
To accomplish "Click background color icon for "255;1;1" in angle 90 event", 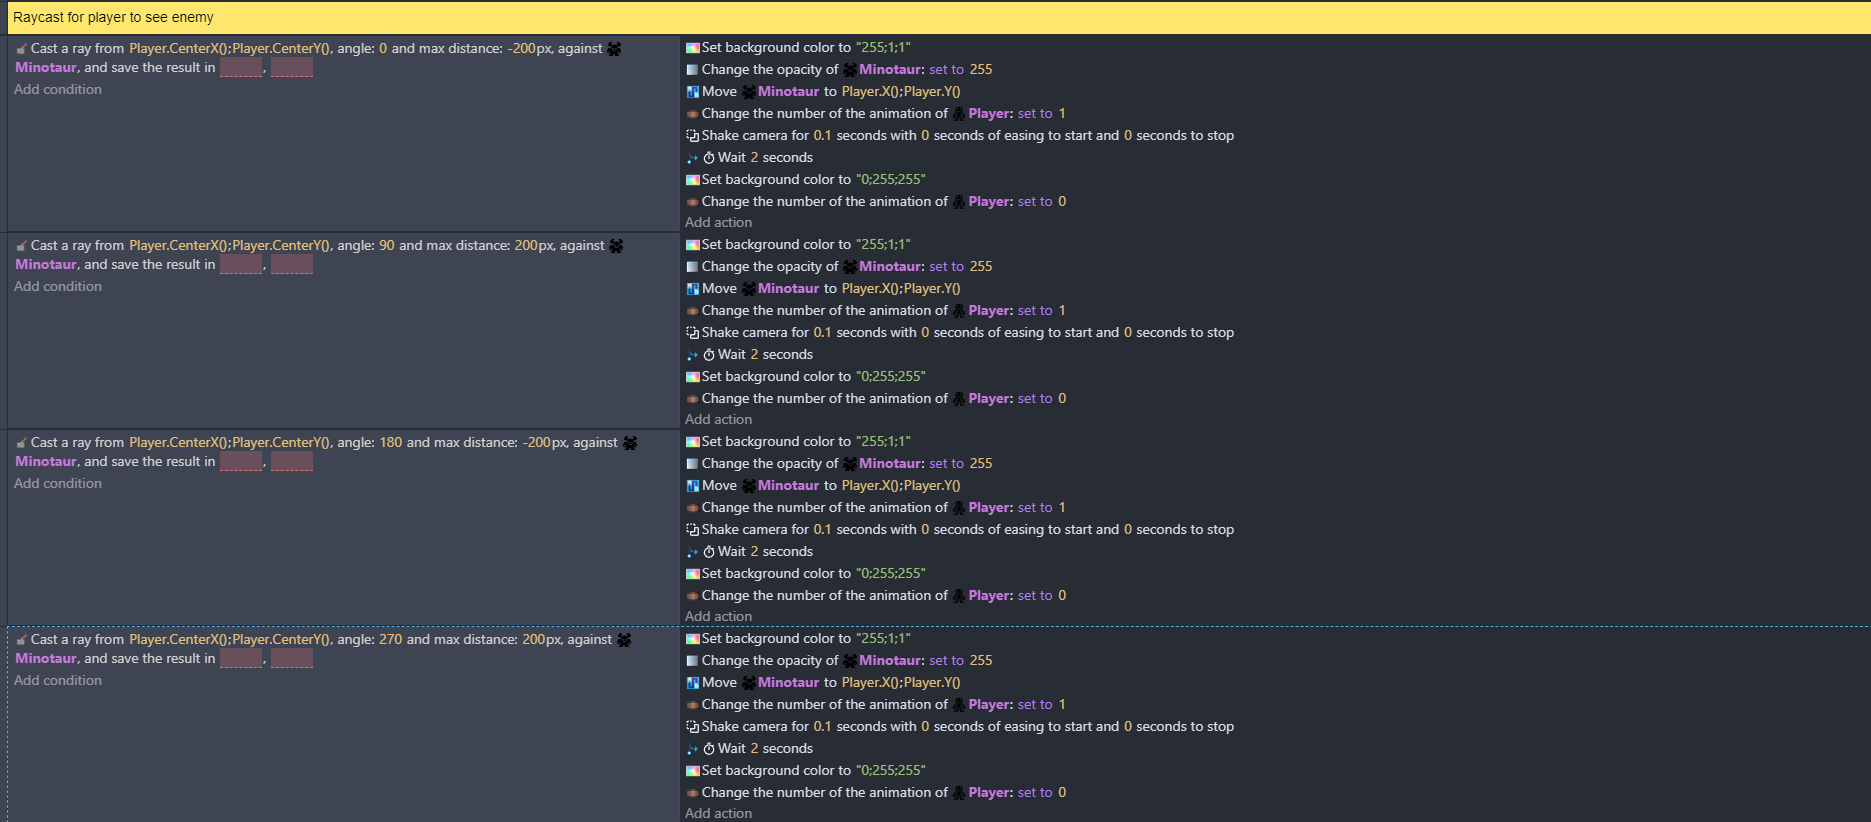I will click(692, 245).
